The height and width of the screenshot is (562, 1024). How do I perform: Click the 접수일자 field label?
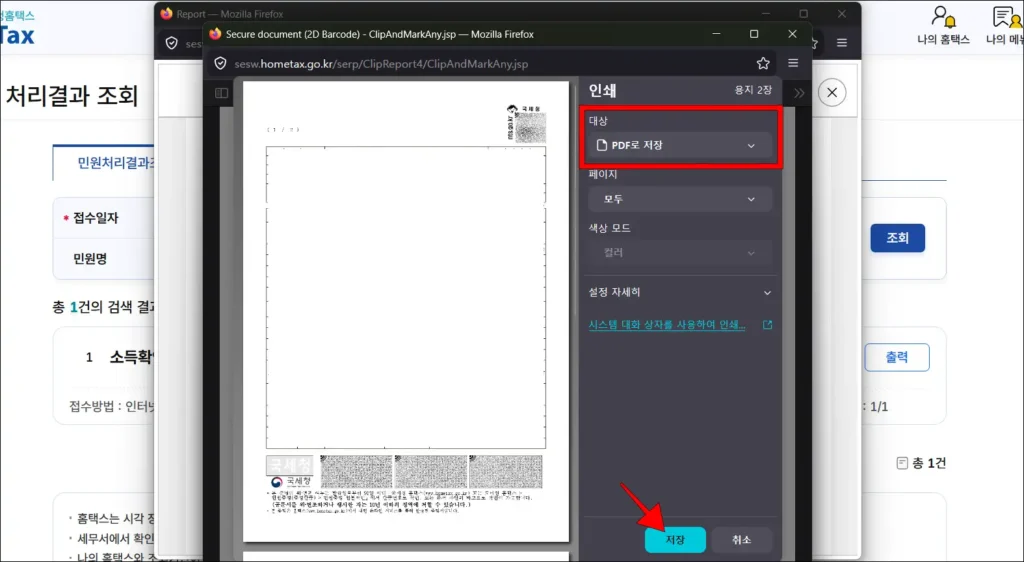[95, 218]
